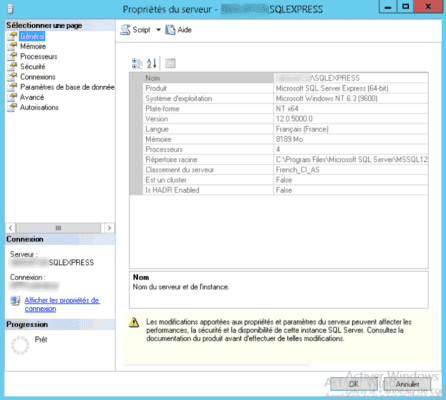Close the Propriétés du serveur window
Image resolution: width=446 pixels, height=400 pixels.
coord(428,7)
